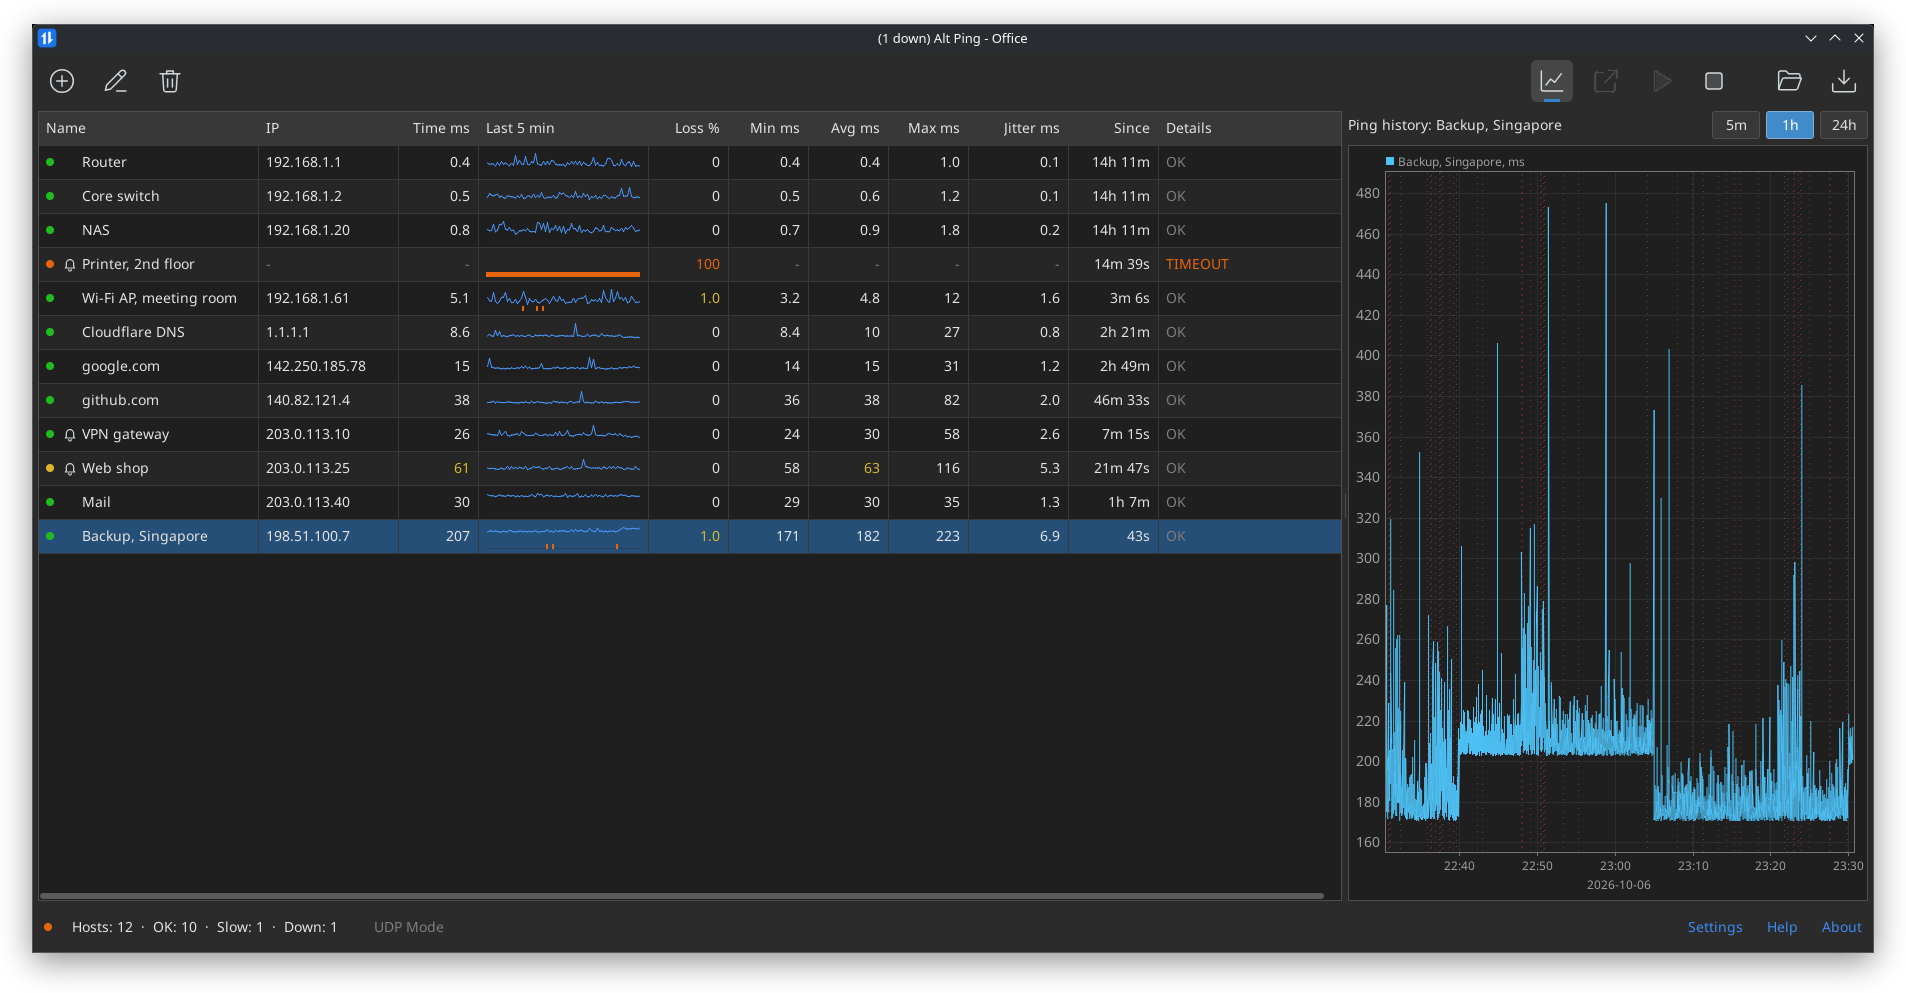Click bell icon on Web shop row
1906x993 pixels.
[70, 469]
